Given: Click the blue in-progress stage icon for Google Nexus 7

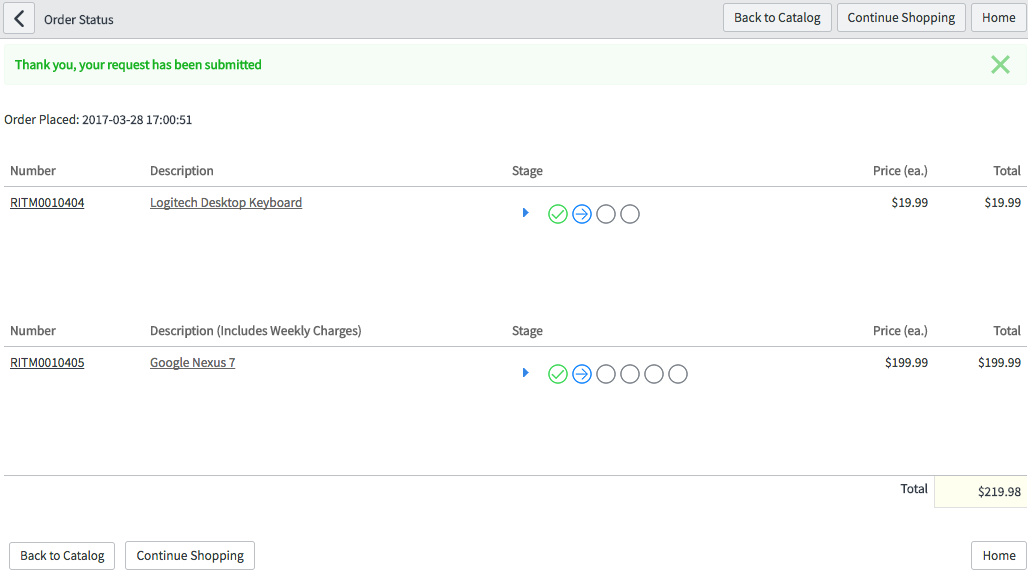Looking at the screenshot, I should 582,374.
